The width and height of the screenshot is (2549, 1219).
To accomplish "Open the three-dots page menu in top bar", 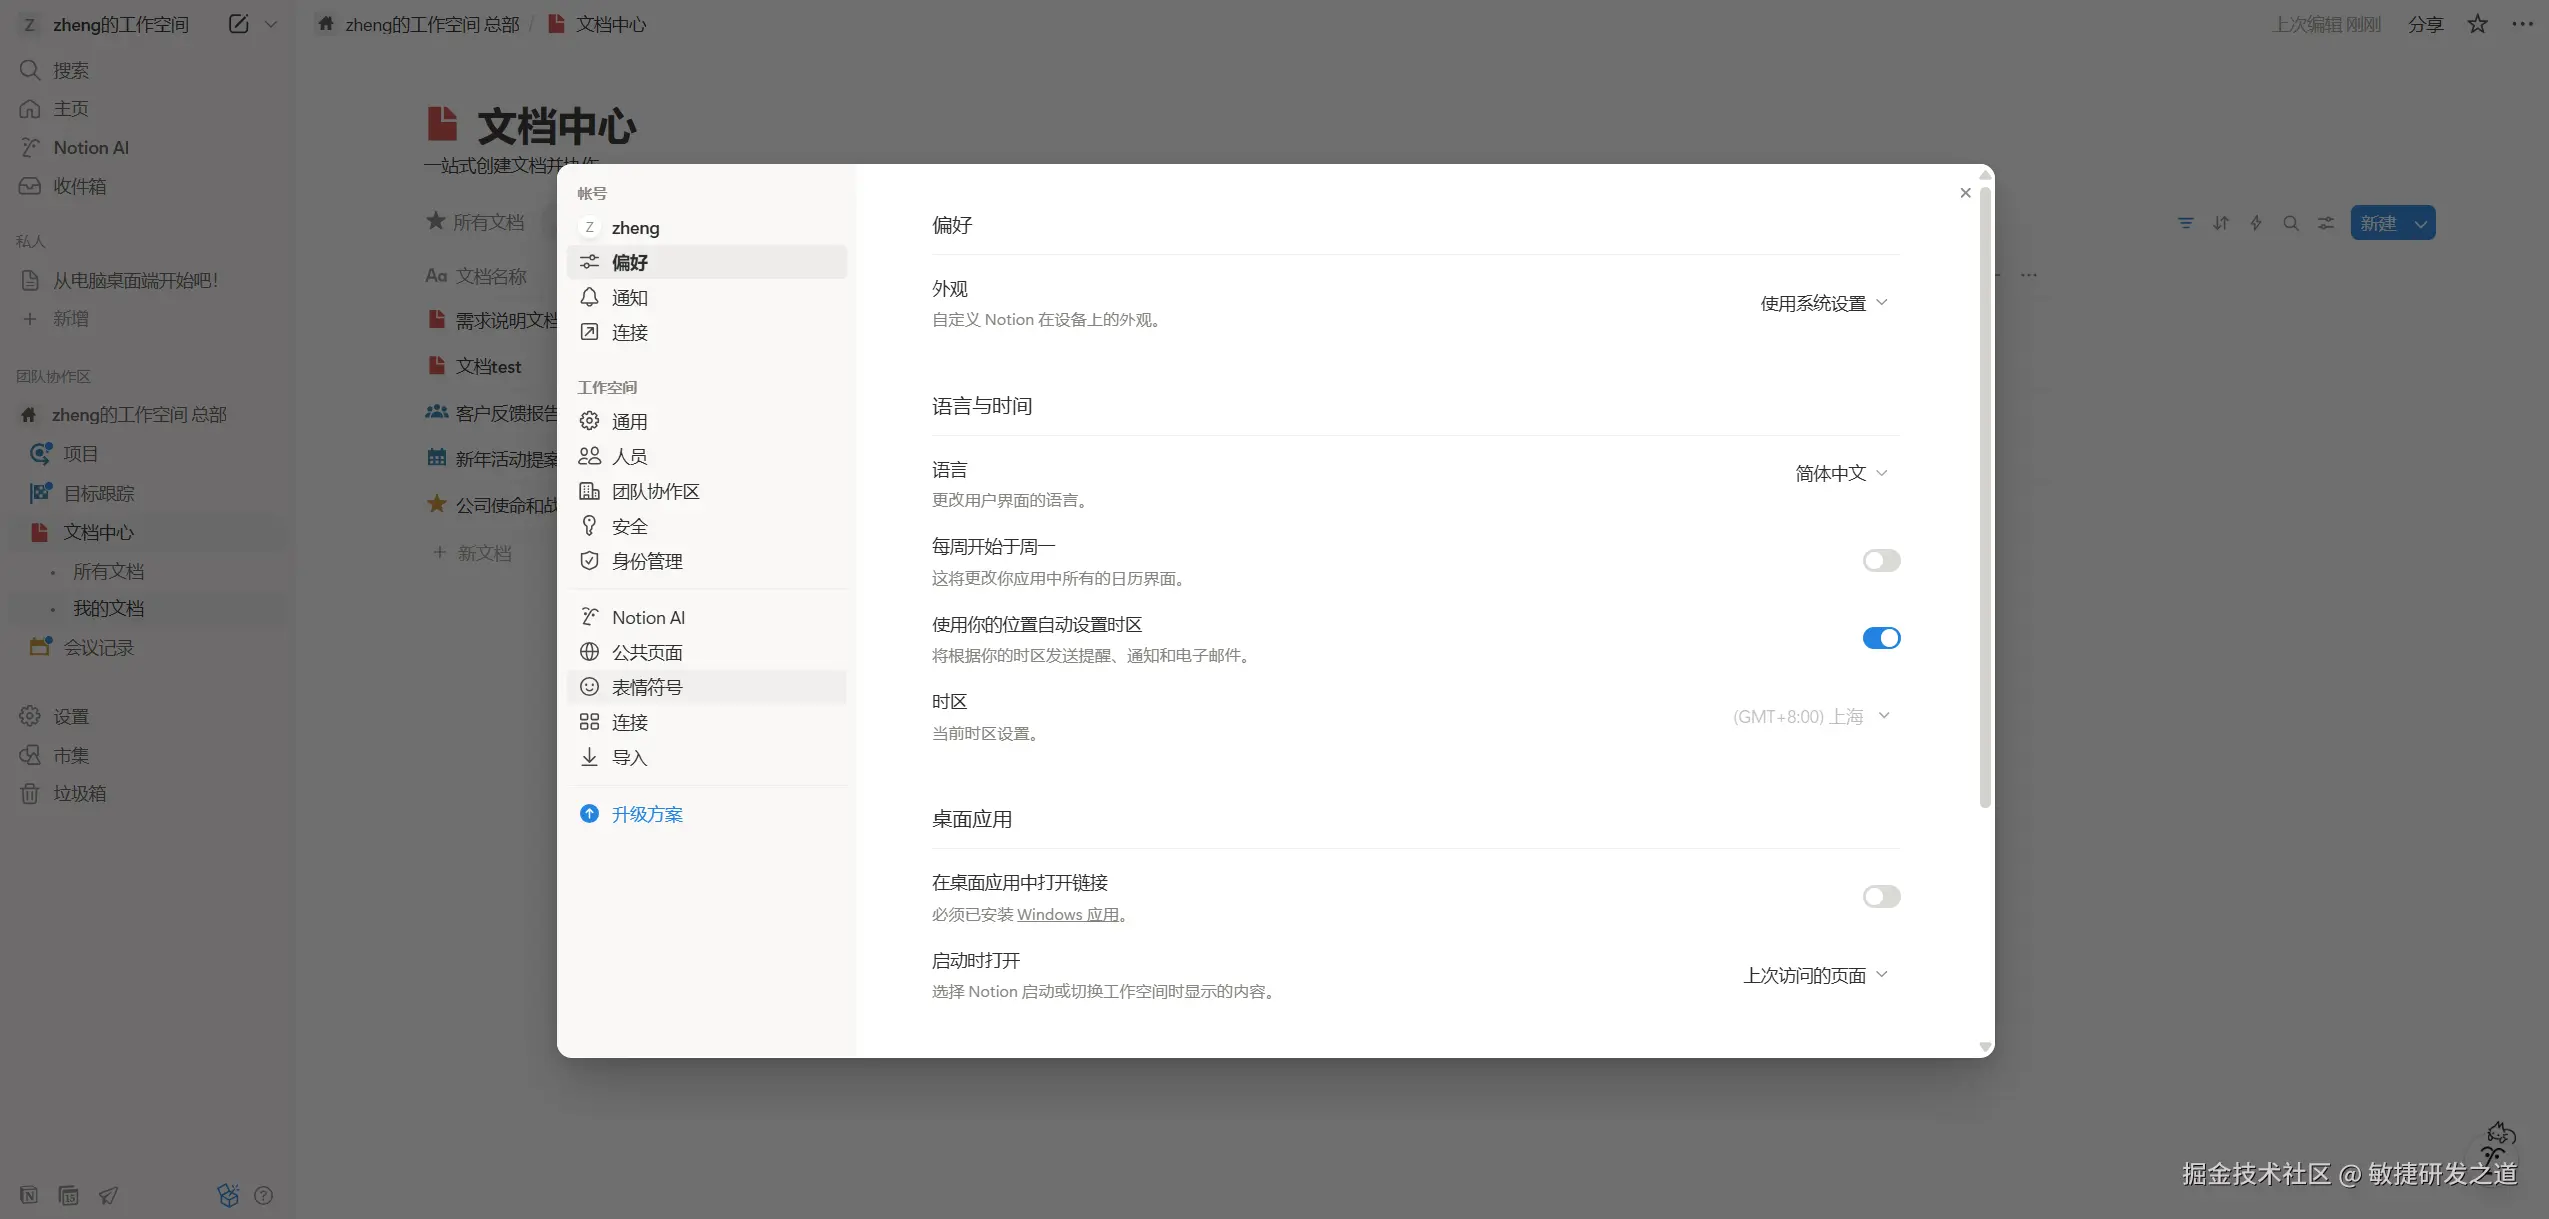I will coord(2522,24).
